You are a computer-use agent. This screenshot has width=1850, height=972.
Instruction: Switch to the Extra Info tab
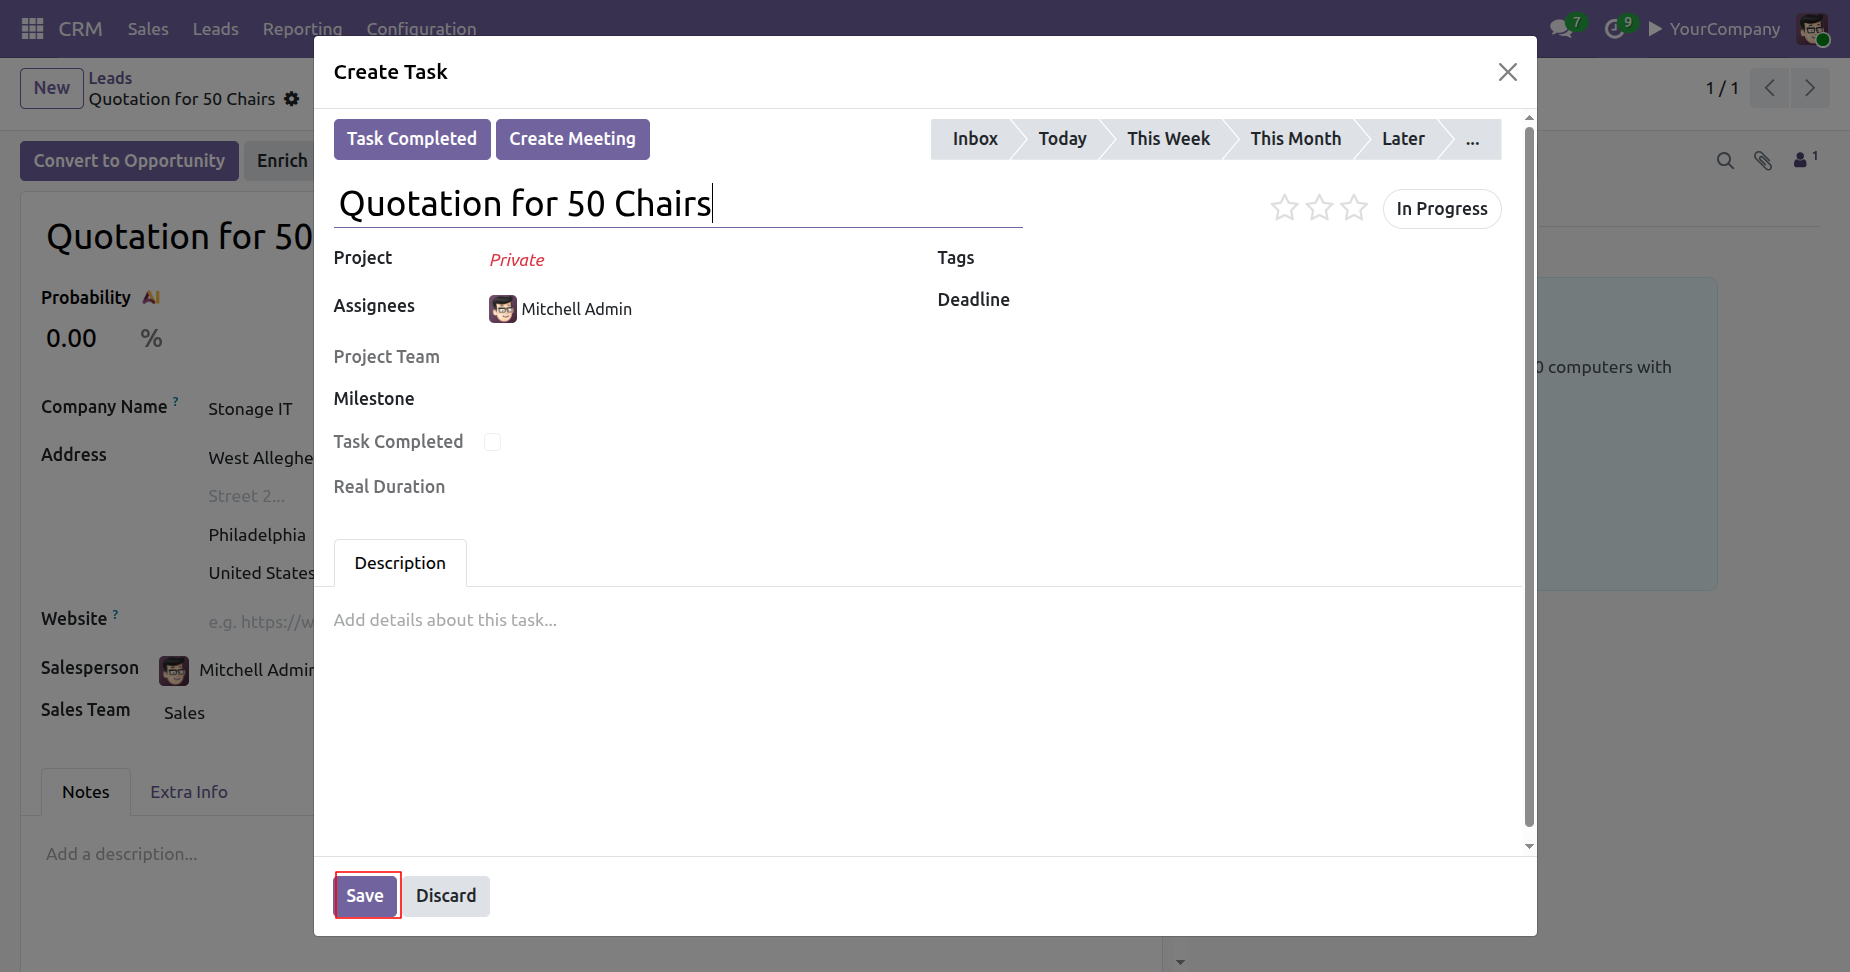pos(189,792)
